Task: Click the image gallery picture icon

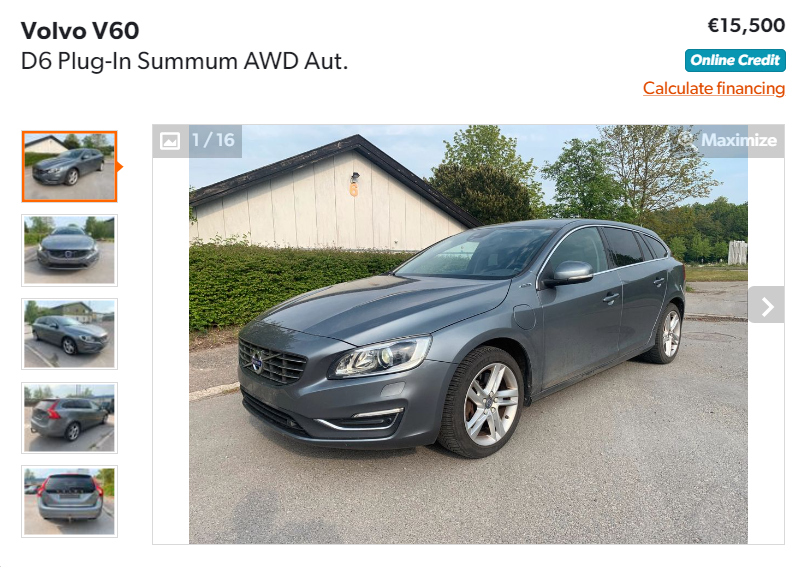Action: [x=170, y=141]
